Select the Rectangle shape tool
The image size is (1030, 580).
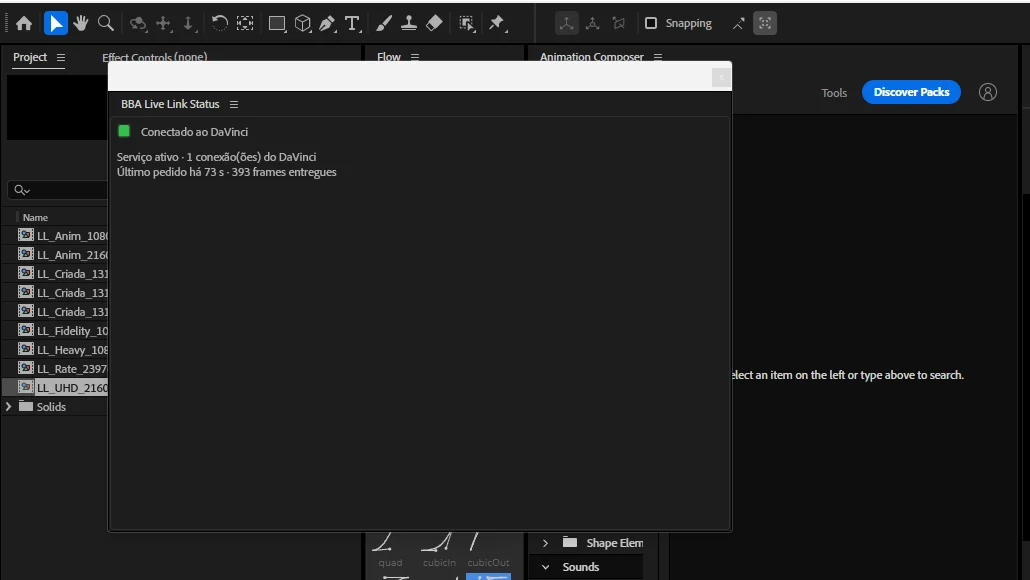(277, 24)
